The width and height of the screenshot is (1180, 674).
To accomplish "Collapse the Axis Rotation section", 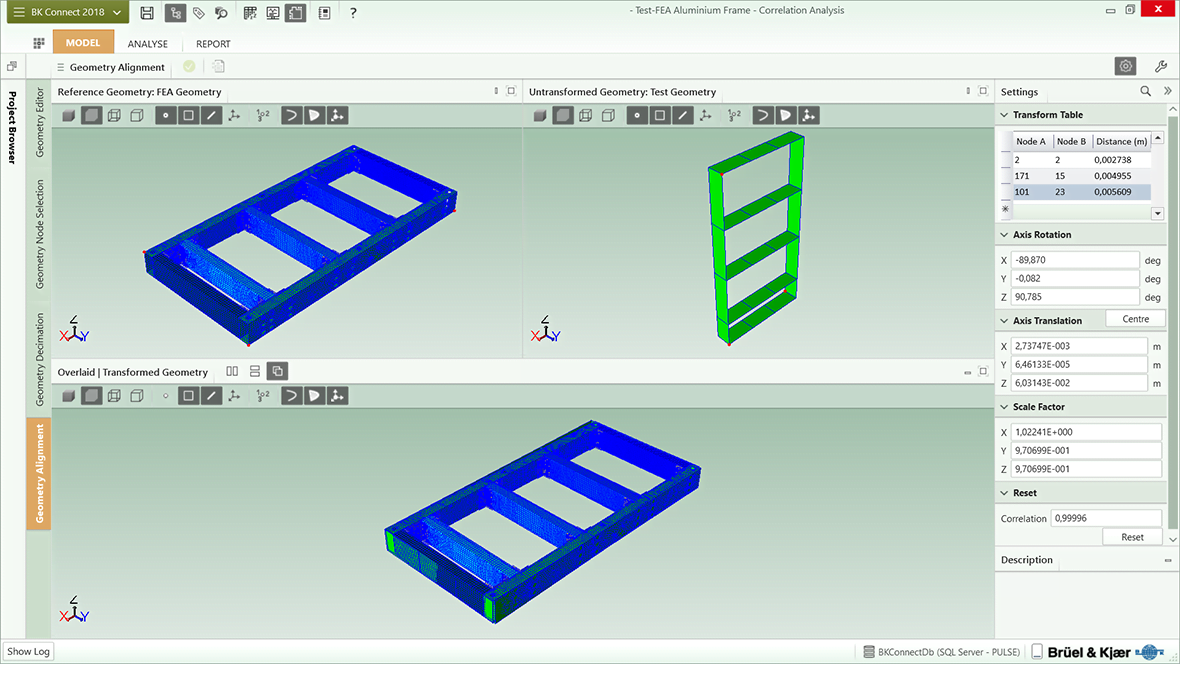I will (1004, 235).
